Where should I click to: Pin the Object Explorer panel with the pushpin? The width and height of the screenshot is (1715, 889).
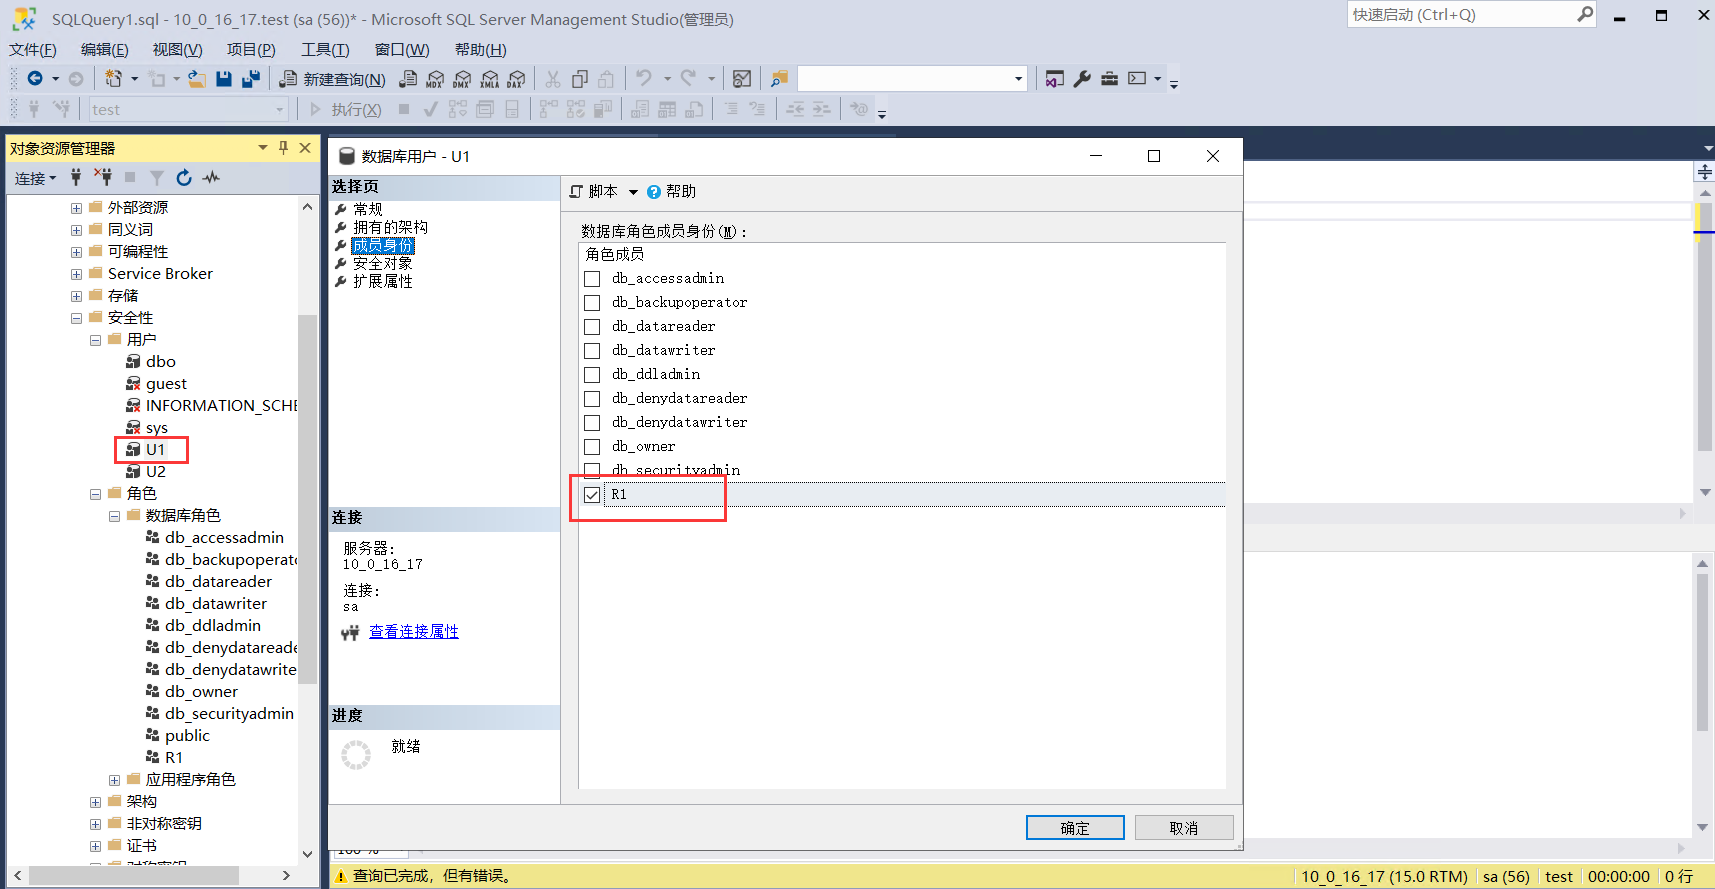[x=283, y=148]
